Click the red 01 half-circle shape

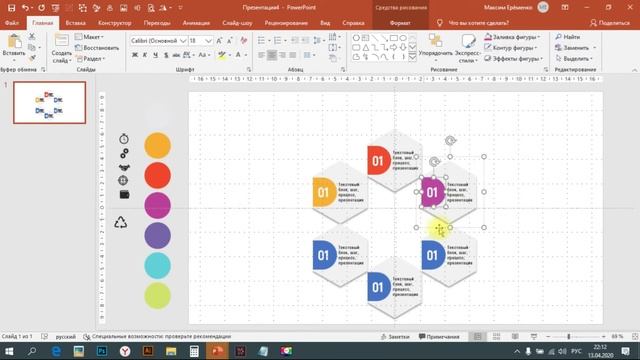click(378, 160)
